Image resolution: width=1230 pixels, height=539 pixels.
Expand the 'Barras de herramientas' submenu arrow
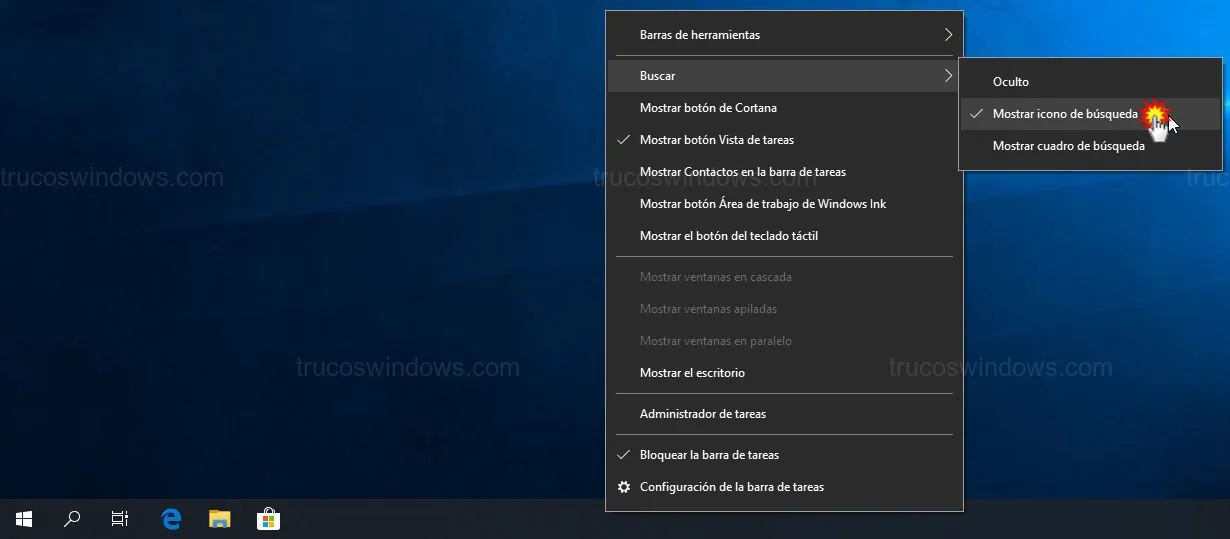[x=947, y=35]
